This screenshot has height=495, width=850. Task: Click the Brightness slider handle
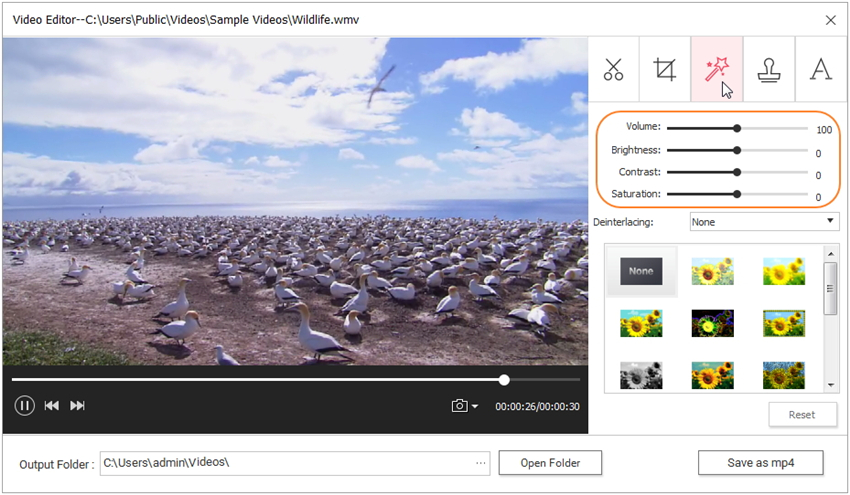coord(737,150)
